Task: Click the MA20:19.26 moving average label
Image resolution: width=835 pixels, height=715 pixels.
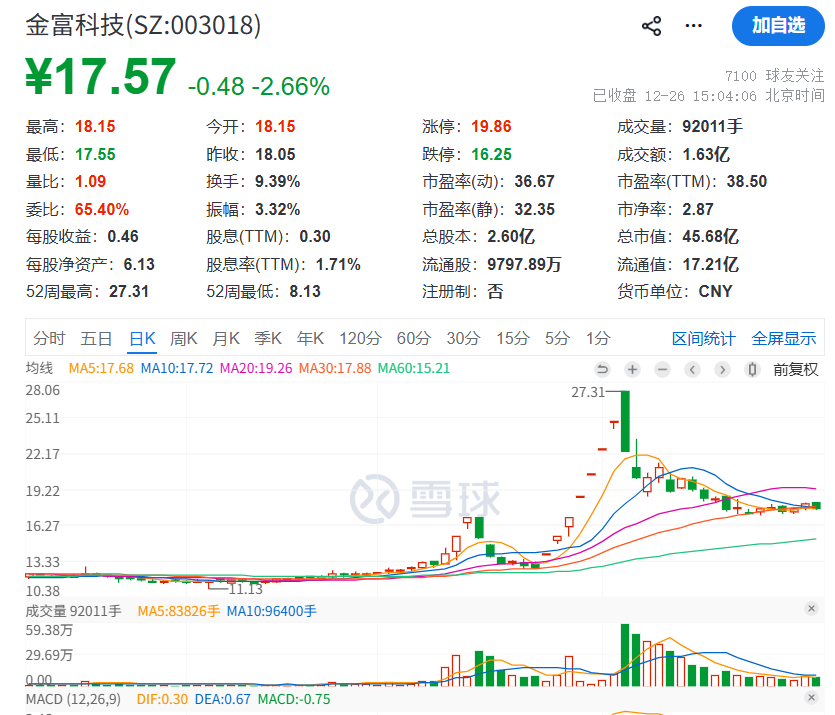Action: [256, 368]
